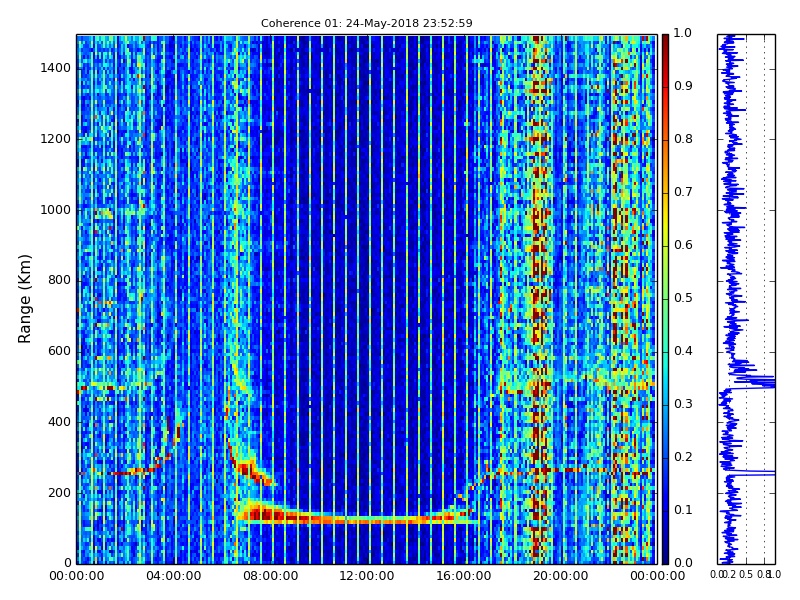Pick the 0.7 tick on the colorbar
800x600 pixels.
click(x=683, y=192)
